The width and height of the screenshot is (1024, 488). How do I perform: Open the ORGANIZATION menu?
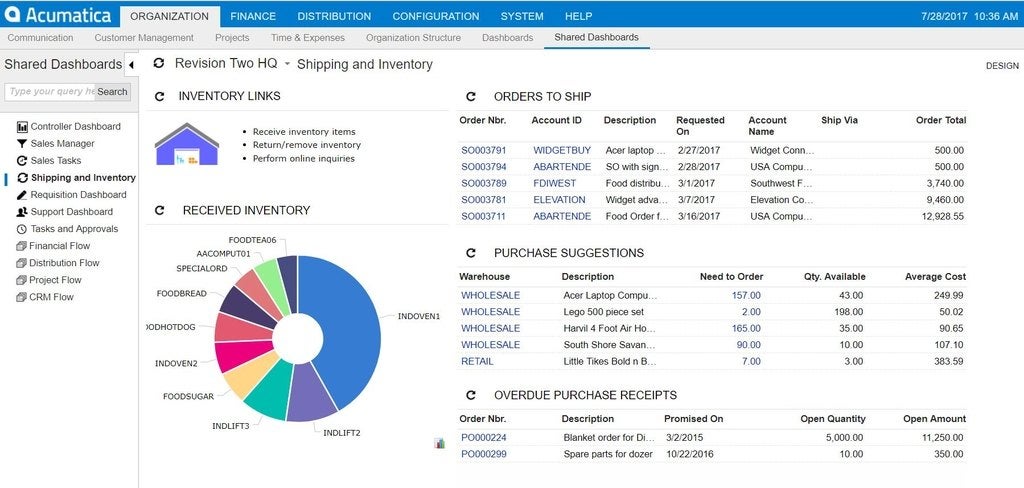click(170, 16)
